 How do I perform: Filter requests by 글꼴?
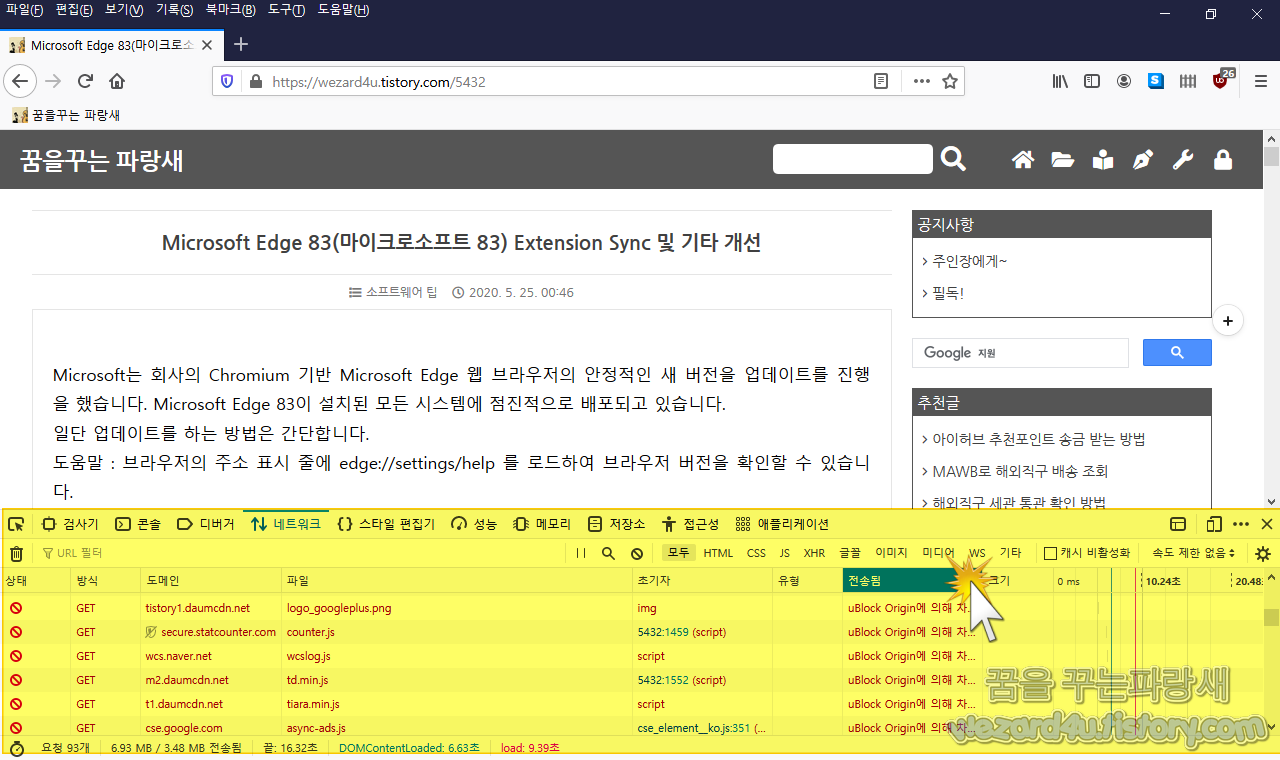(x=850, y=553)
